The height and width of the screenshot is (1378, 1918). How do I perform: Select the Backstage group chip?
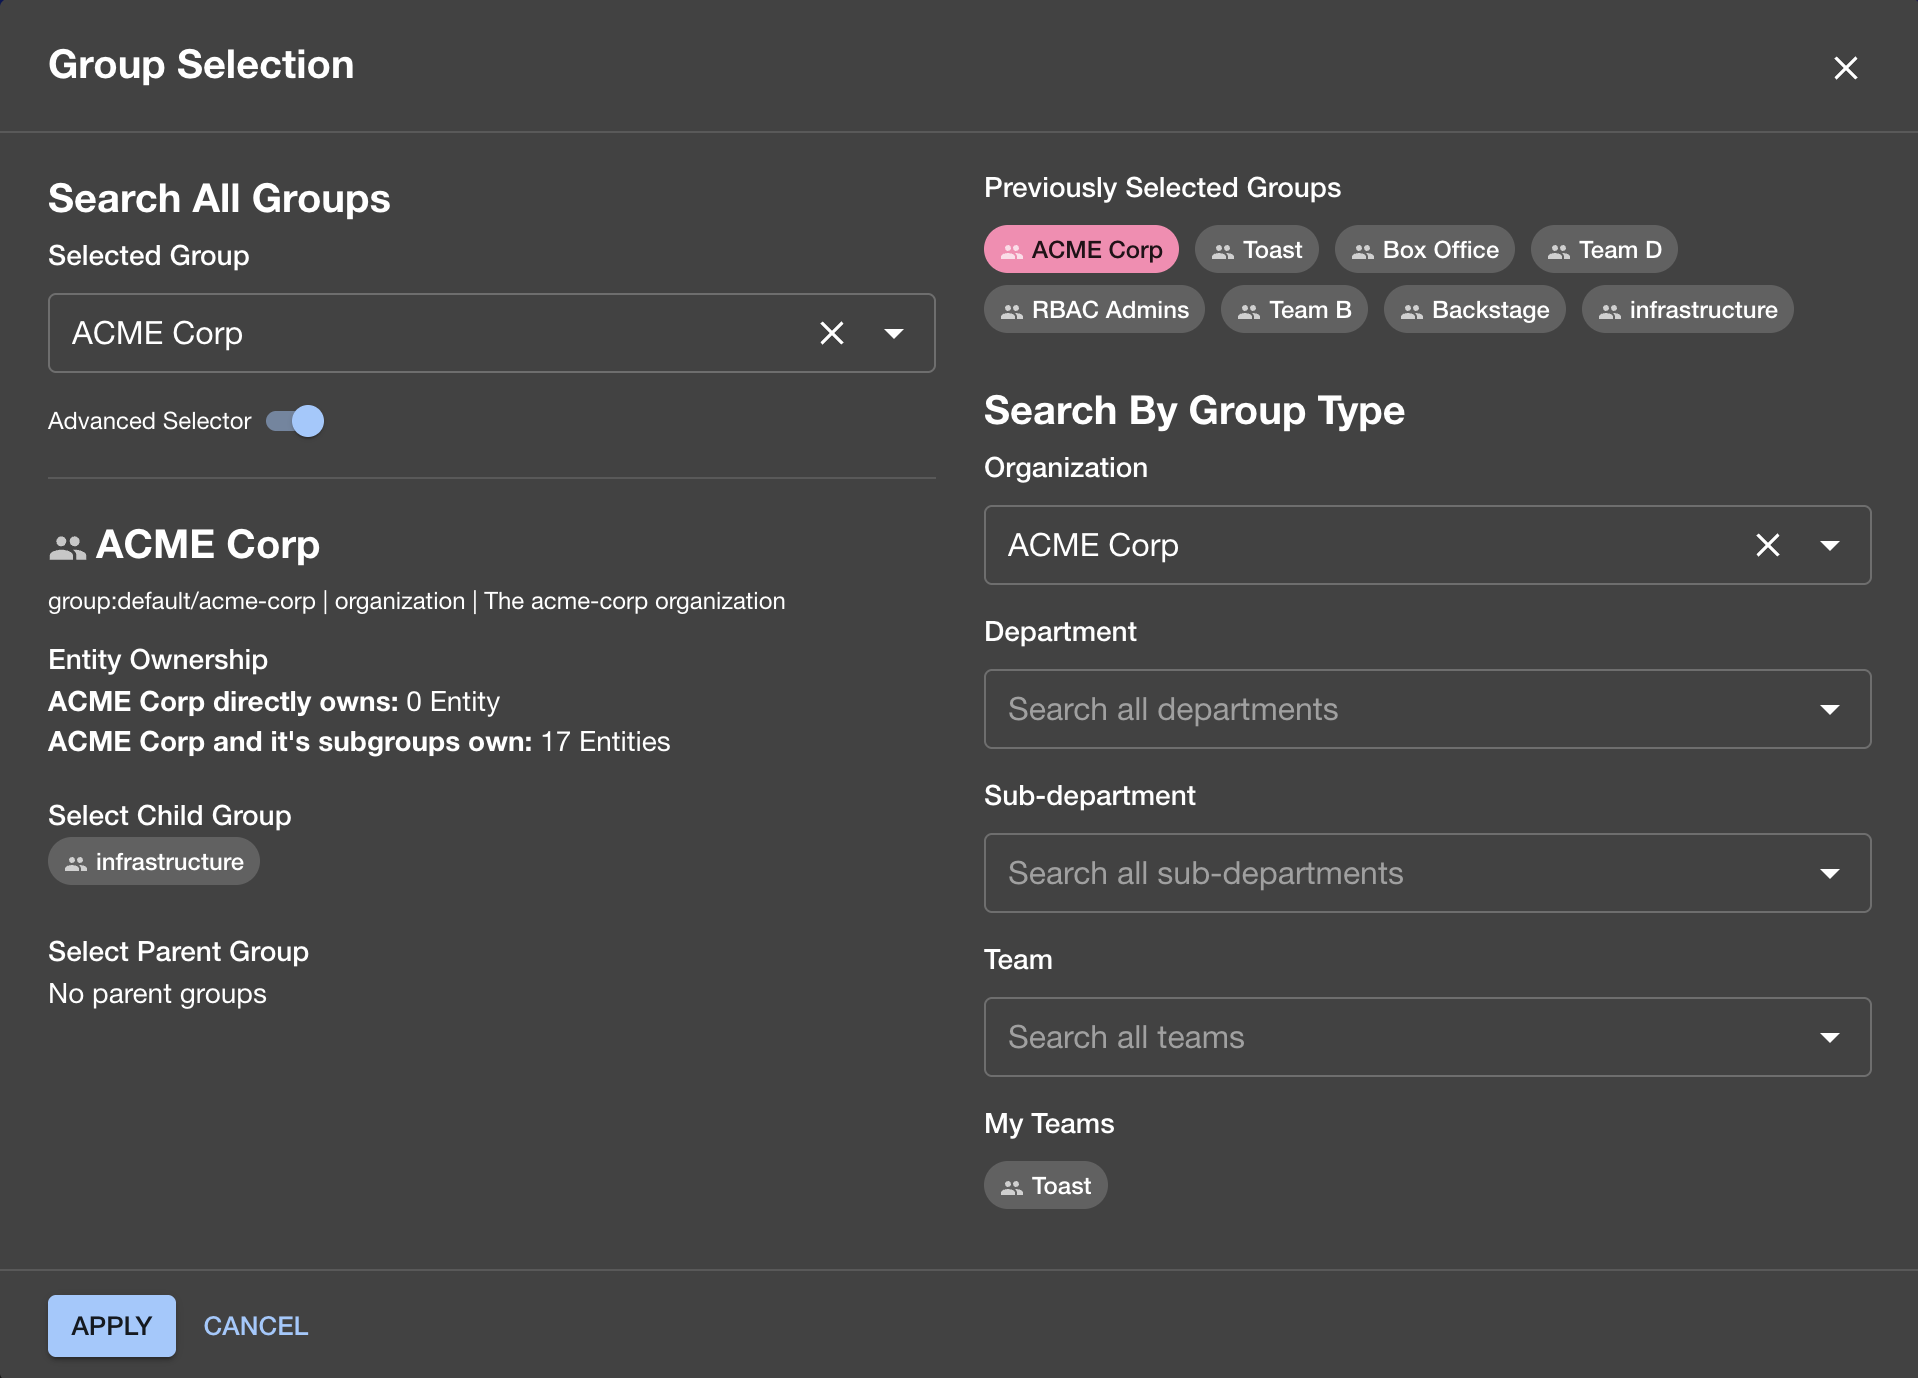coord(1475,309)
